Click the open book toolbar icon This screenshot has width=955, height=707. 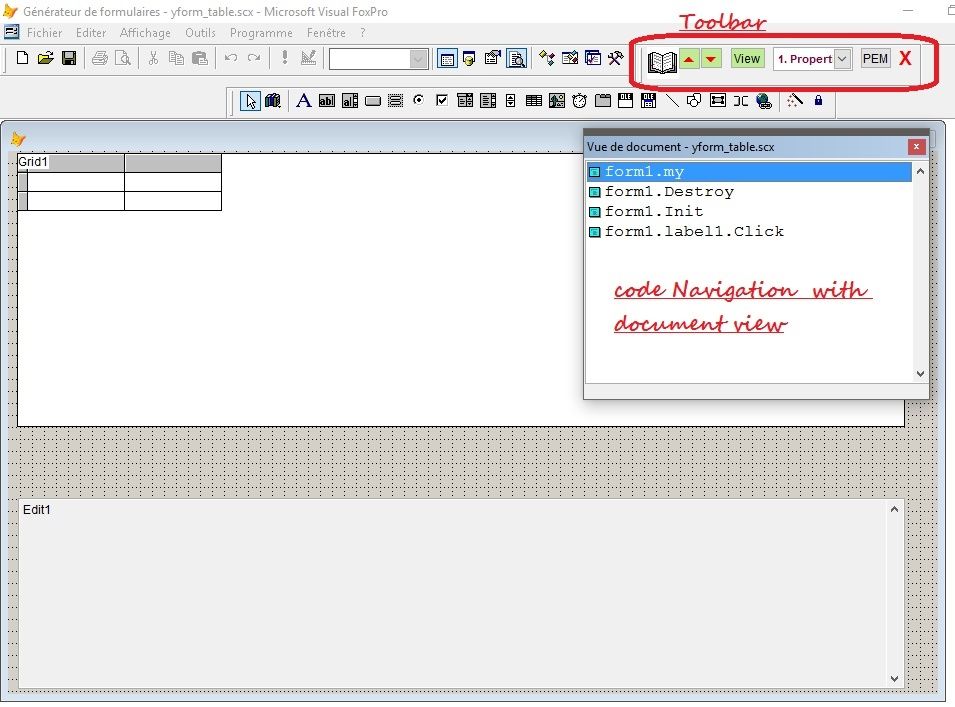click(x=662, y=60)
